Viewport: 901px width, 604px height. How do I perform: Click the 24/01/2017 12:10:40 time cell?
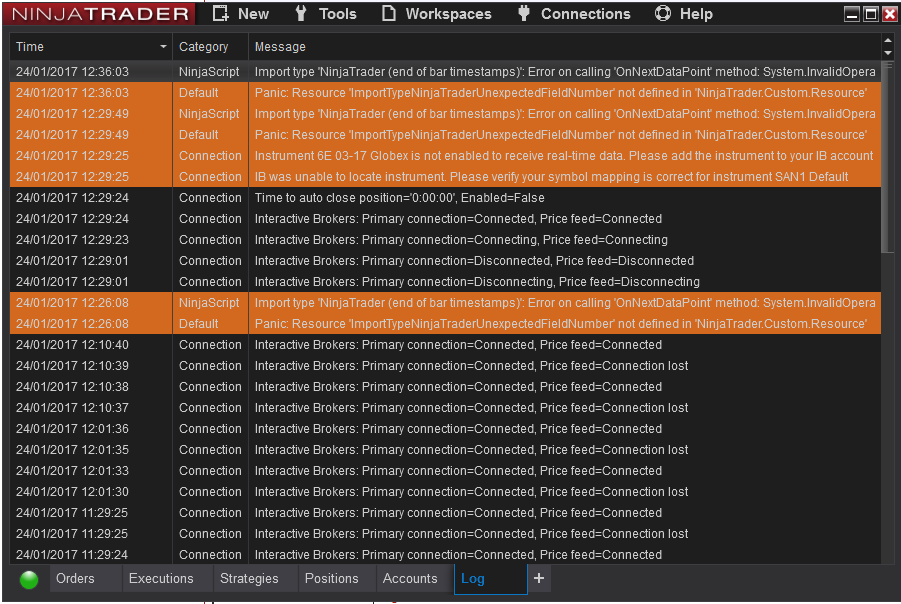click(91, 345)
